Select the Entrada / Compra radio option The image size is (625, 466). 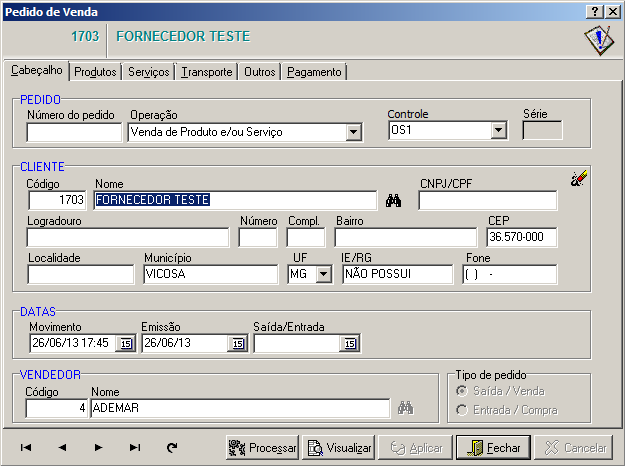point(462,410)
